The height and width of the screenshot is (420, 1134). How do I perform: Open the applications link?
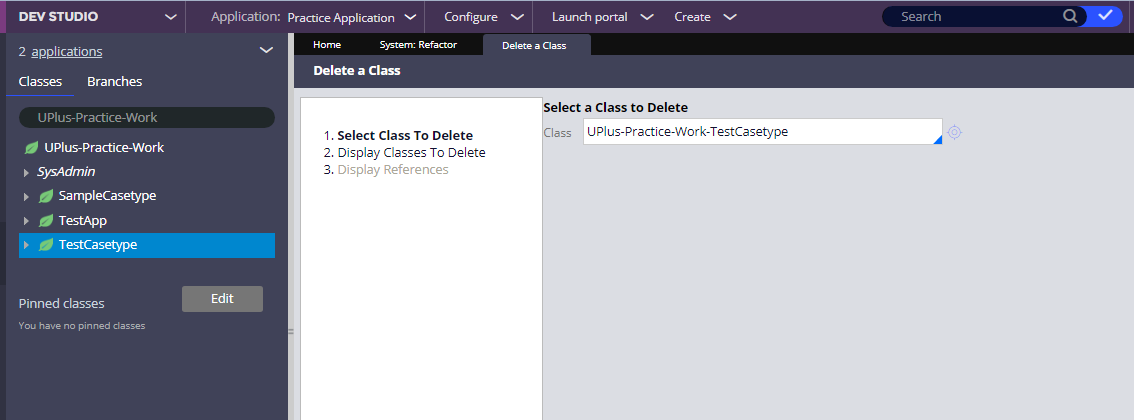coord(67,51)
